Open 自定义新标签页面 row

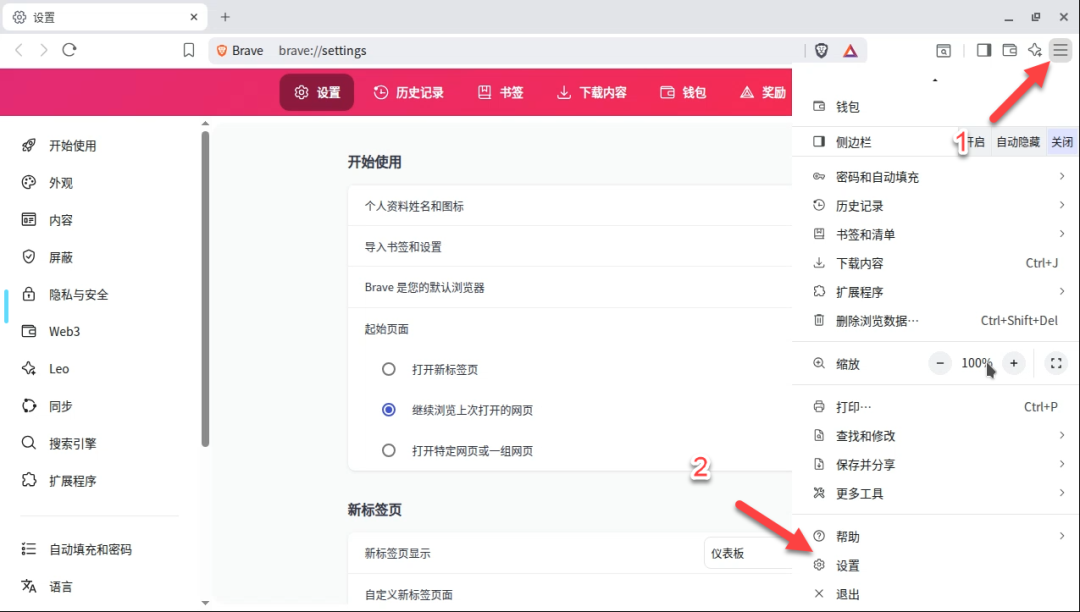(x=570, y=594)
